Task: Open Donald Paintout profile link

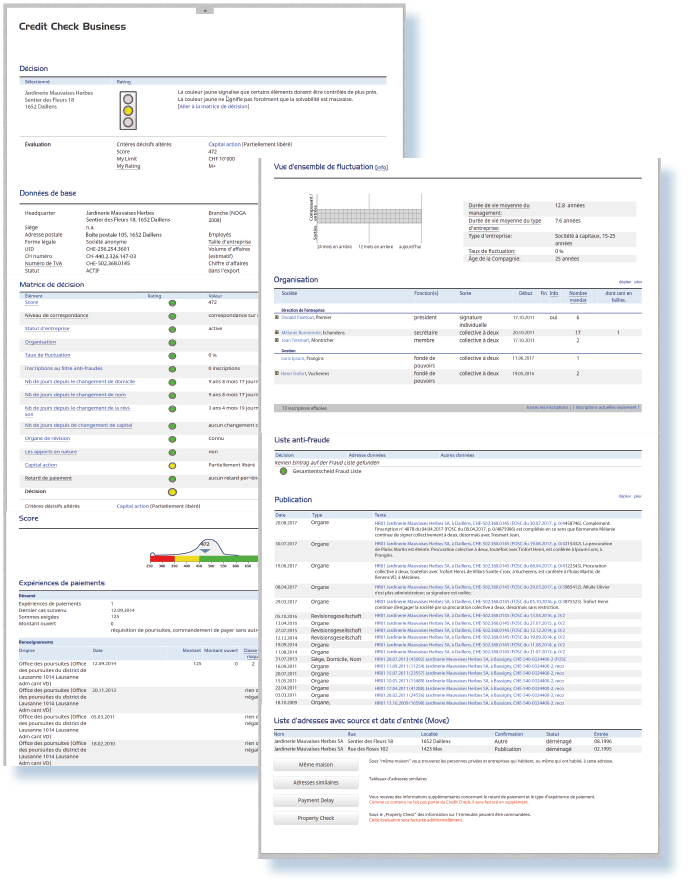Action: (x=297, y=318)
